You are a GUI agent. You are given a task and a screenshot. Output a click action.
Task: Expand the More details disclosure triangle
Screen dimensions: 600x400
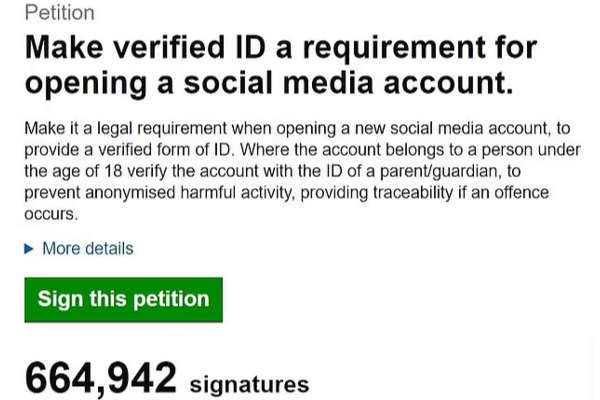point(29,249)
